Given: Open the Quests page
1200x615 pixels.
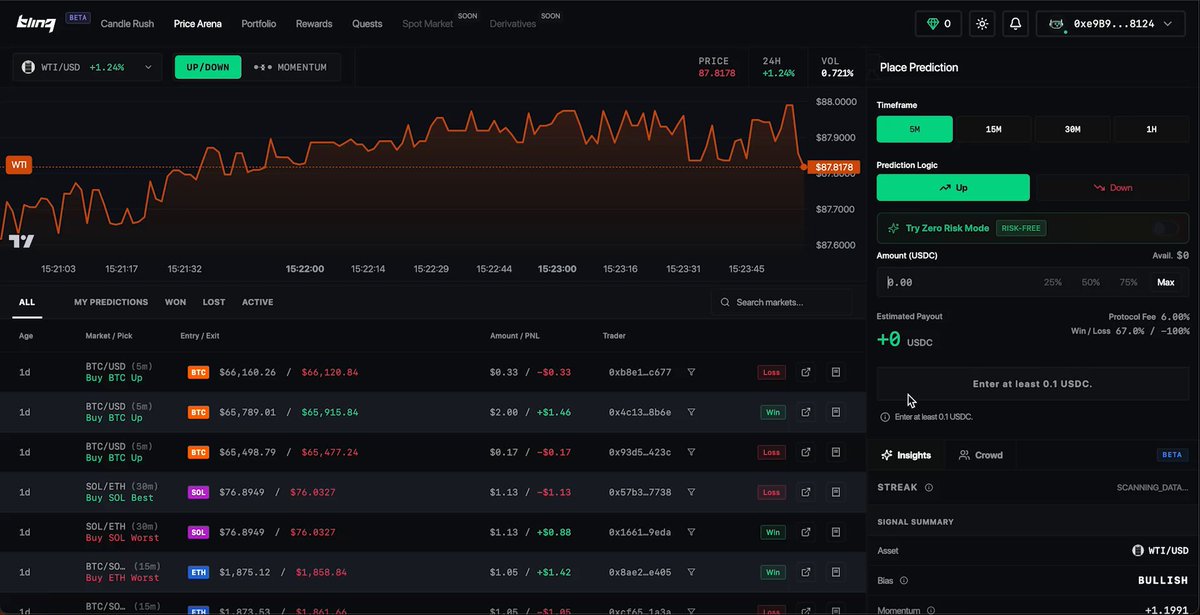Looking at the screenshot, I should pyautogui.click(x=367, y=23).
